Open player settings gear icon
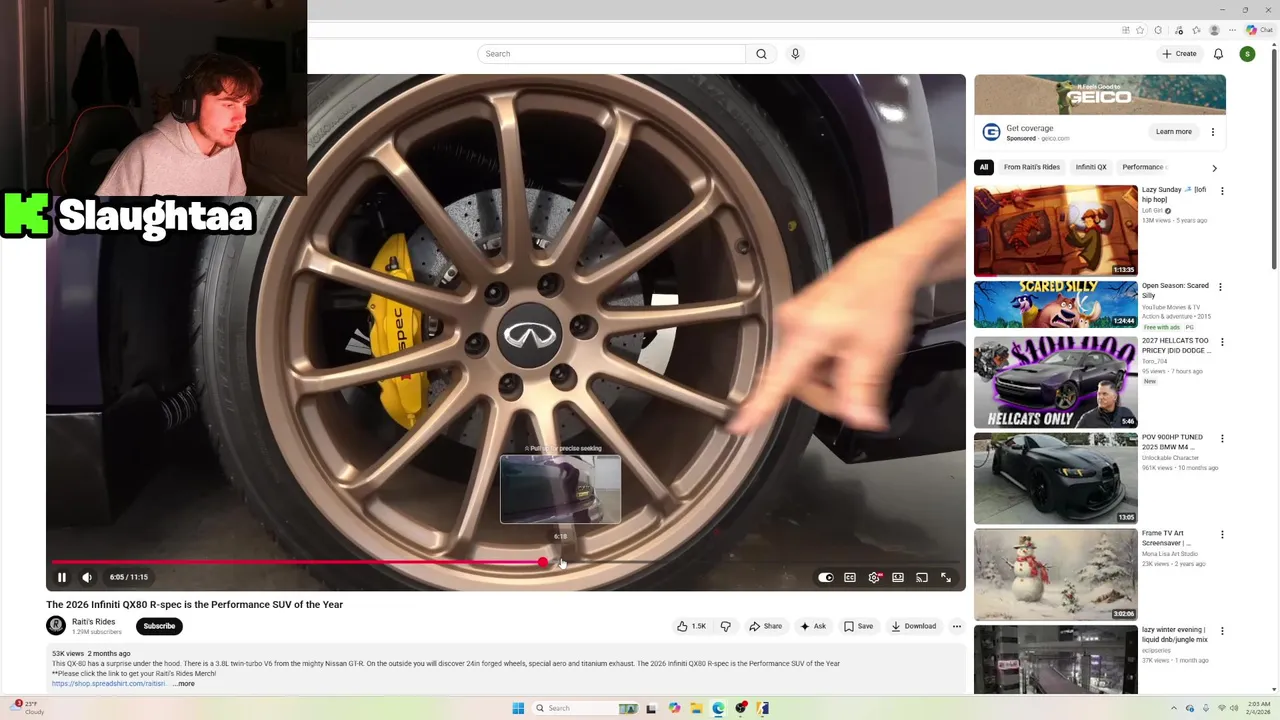 tap(874, 577)
